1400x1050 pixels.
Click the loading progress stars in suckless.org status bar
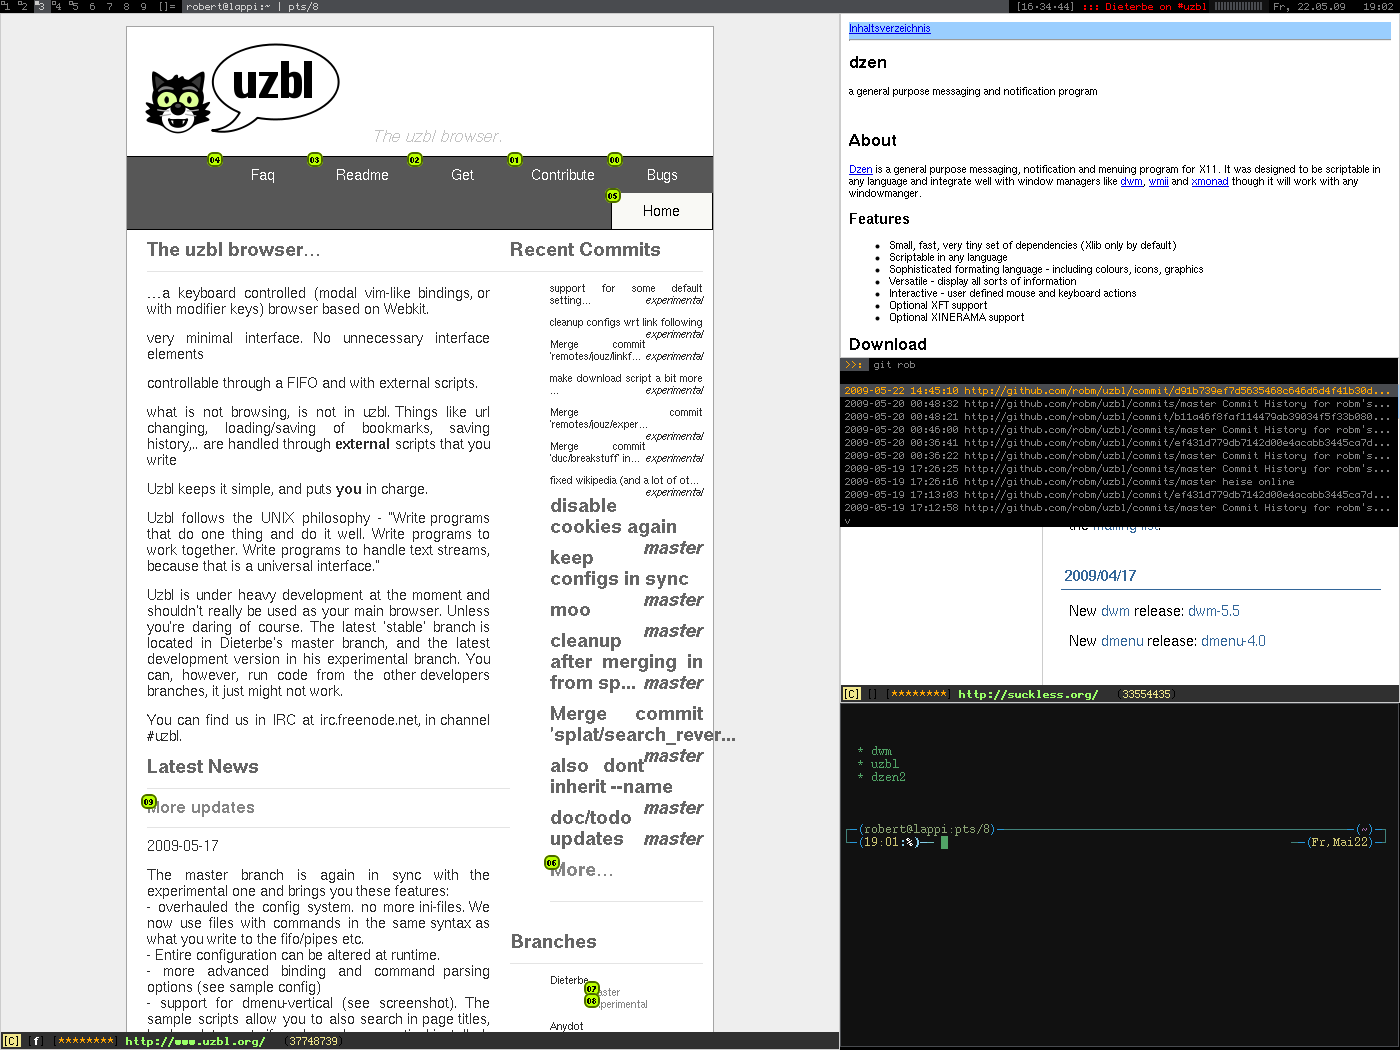click(x=919, y=694)
